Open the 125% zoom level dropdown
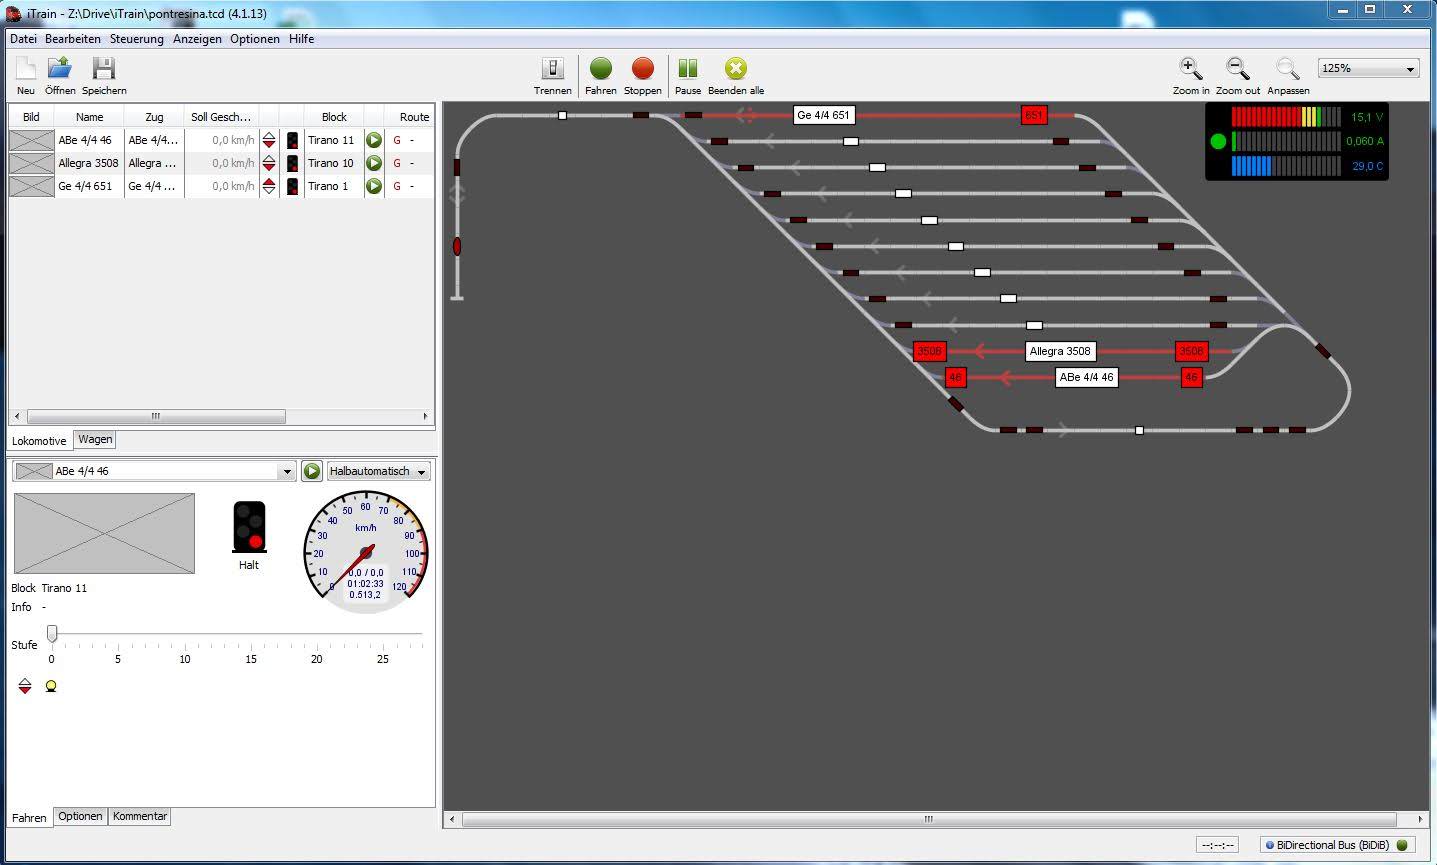Screen dimensions: 1437x865 (x=1369, y=69)
